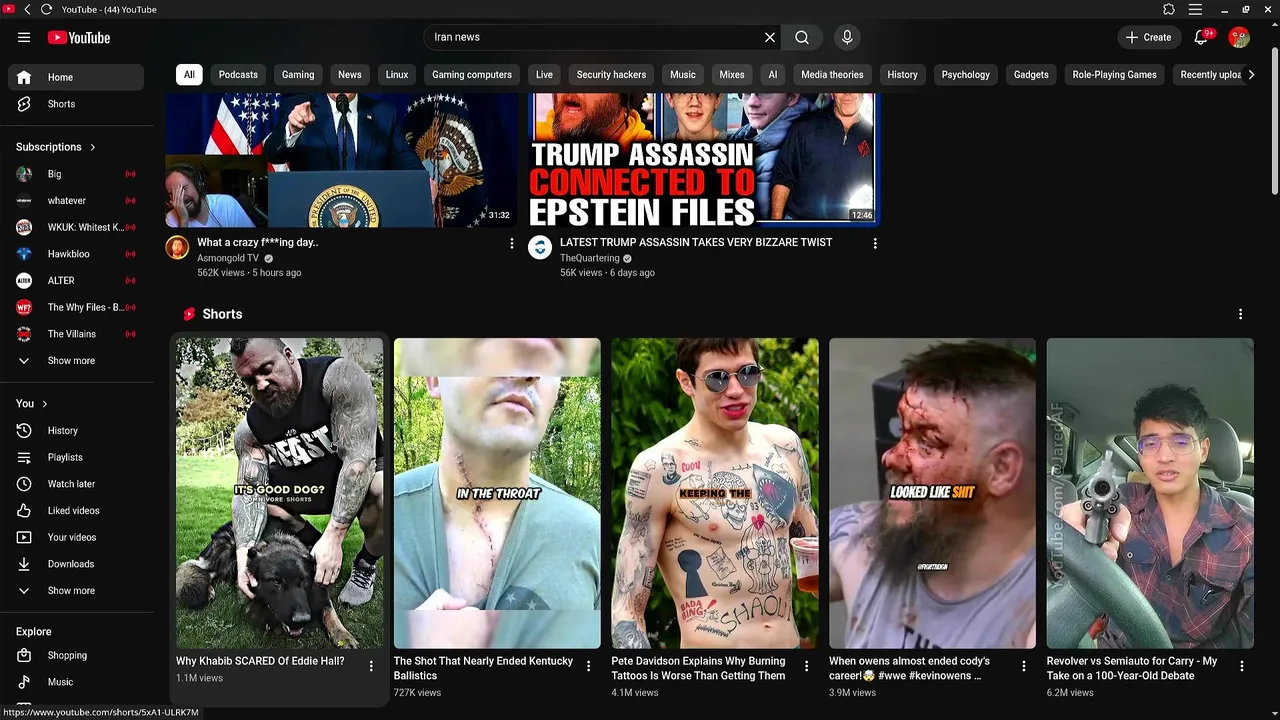Expand the Subscriptions section
This screenshot has height=720, width=1280.
click(x=56, y=147)
